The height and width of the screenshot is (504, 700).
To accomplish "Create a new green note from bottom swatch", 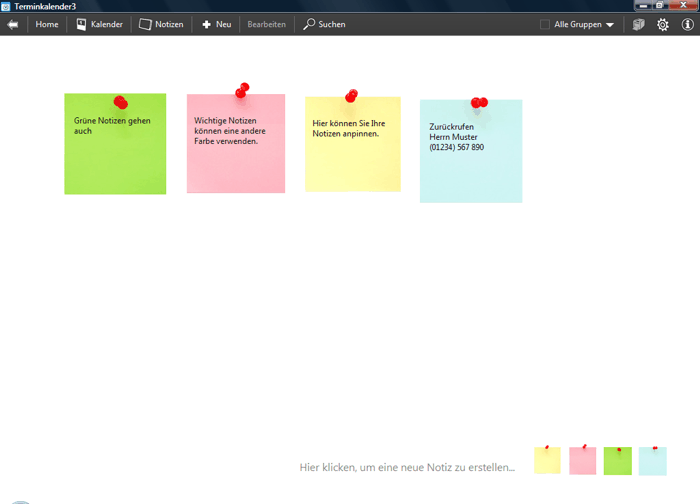I will 617,460.
